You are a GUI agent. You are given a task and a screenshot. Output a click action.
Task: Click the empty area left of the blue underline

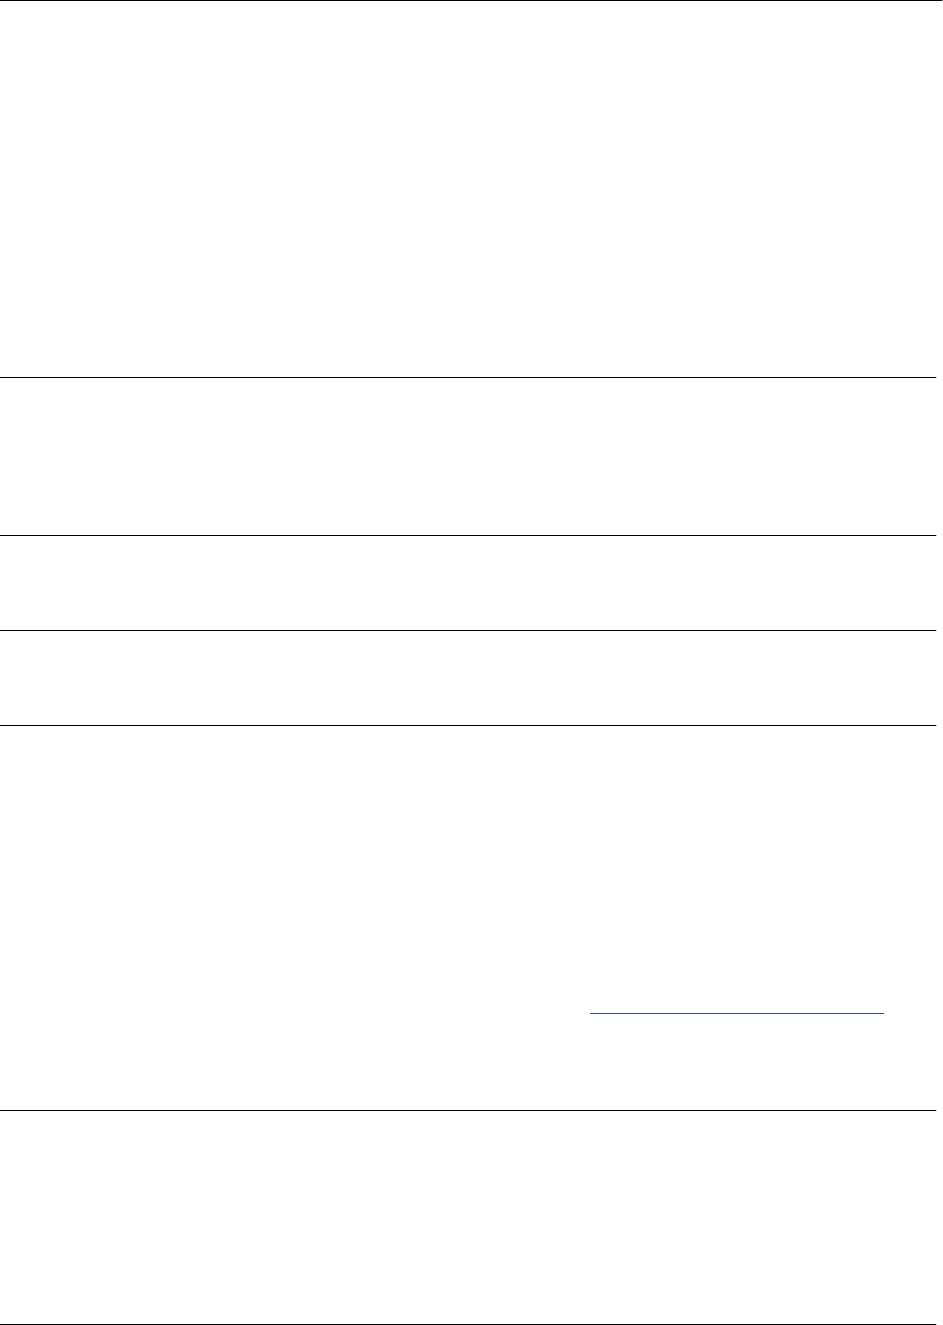click(295, 1014)
